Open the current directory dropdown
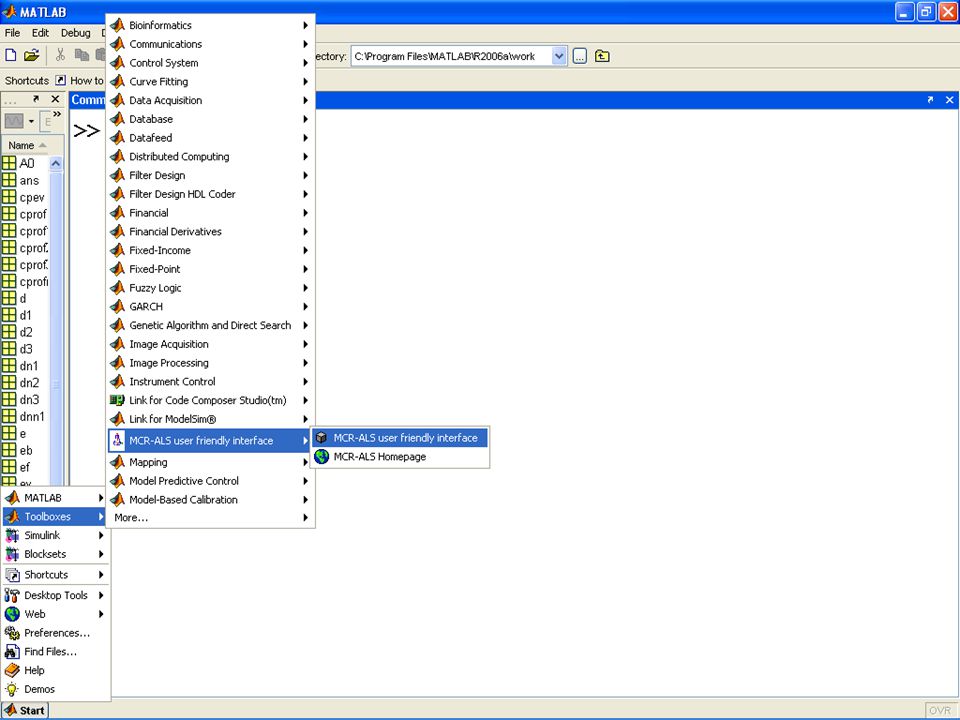The image size is (960, 720). tap(558, 56)
